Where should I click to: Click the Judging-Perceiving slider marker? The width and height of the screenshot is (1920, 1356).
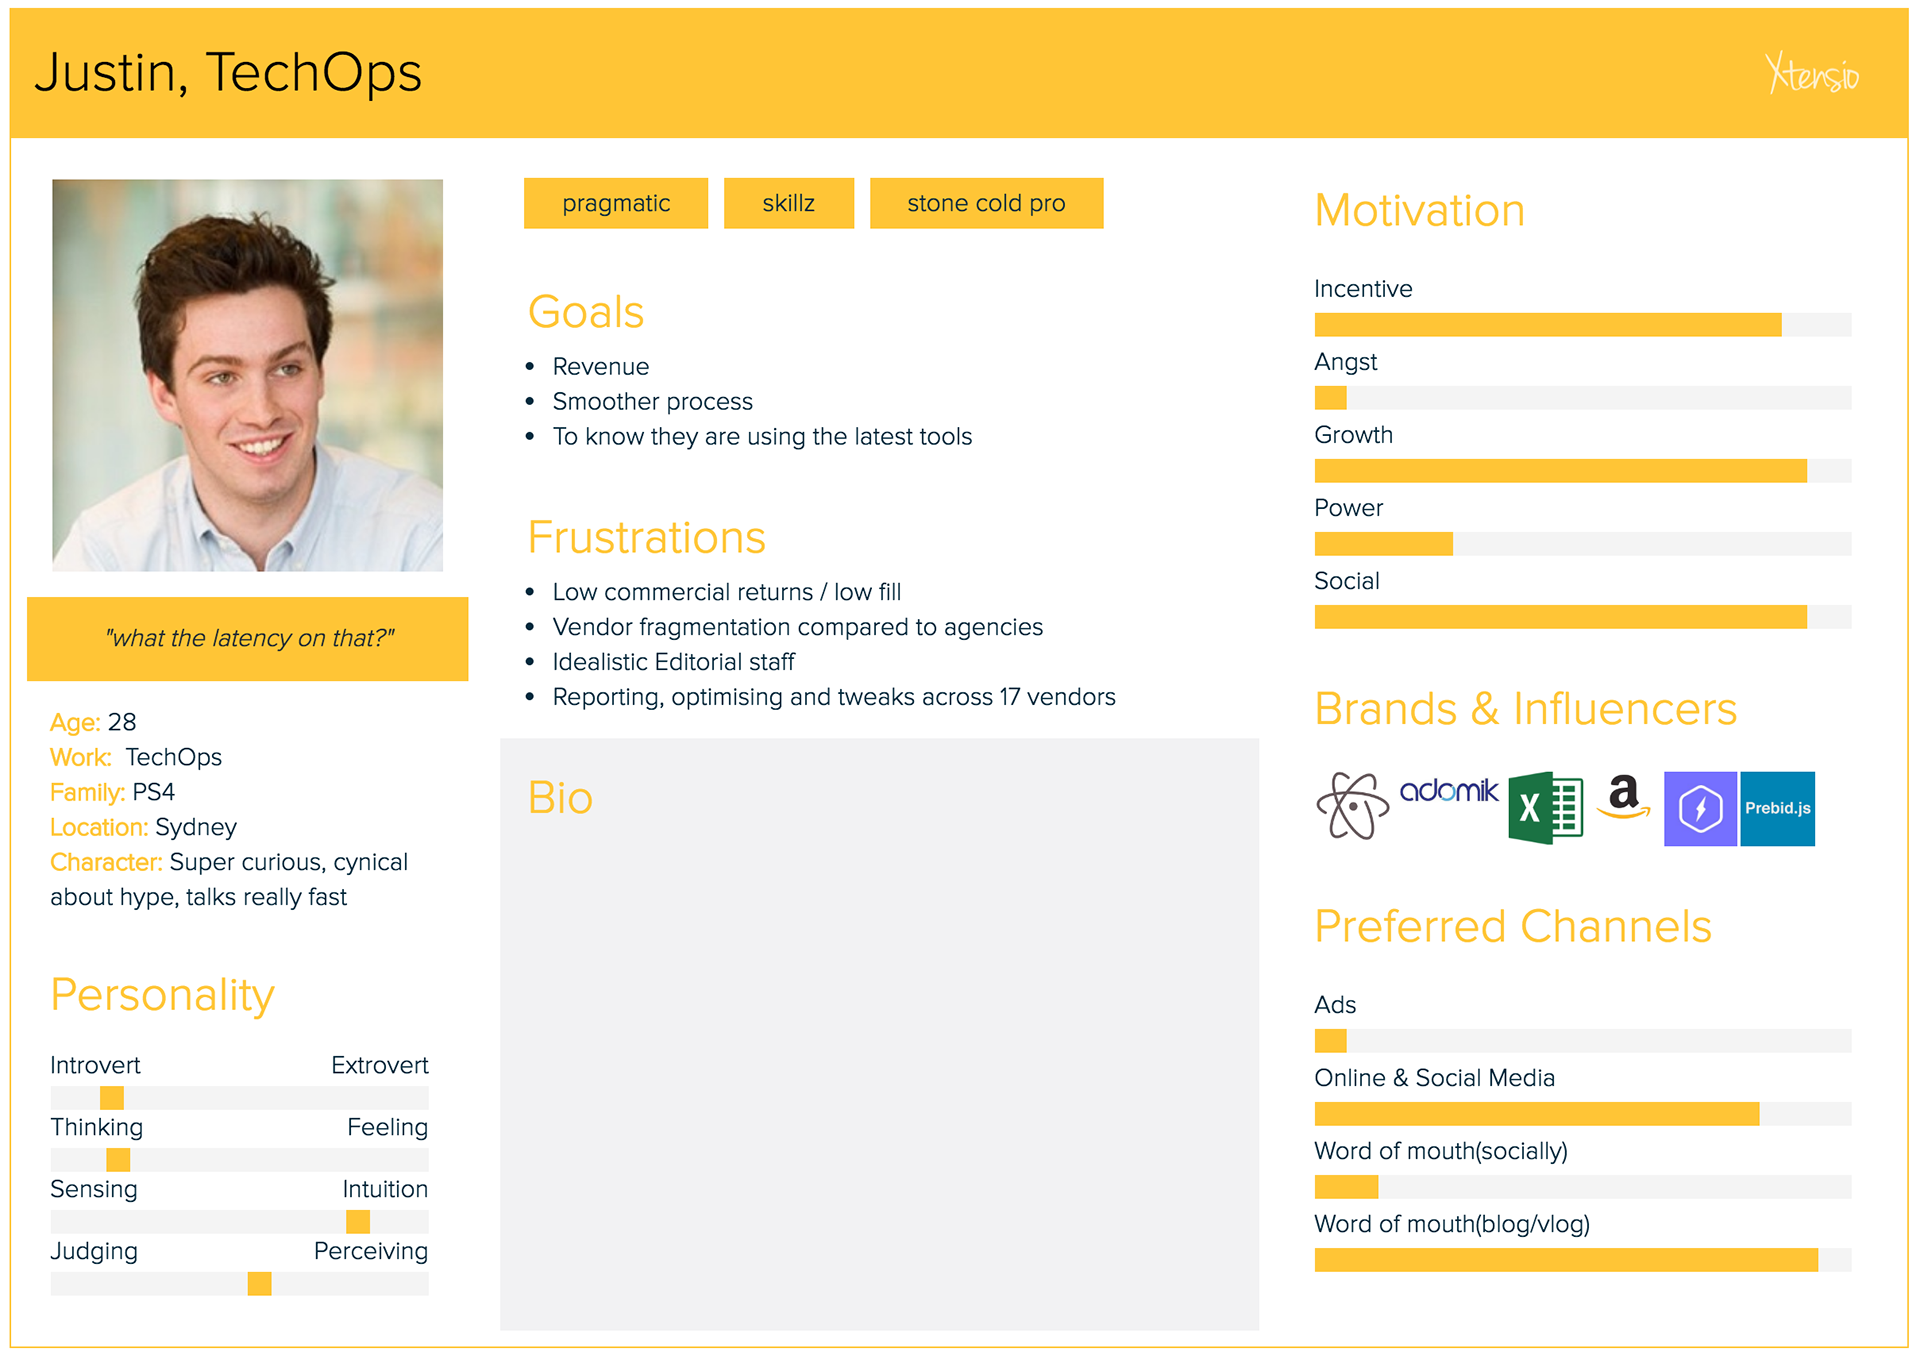tap(260, 1284)
